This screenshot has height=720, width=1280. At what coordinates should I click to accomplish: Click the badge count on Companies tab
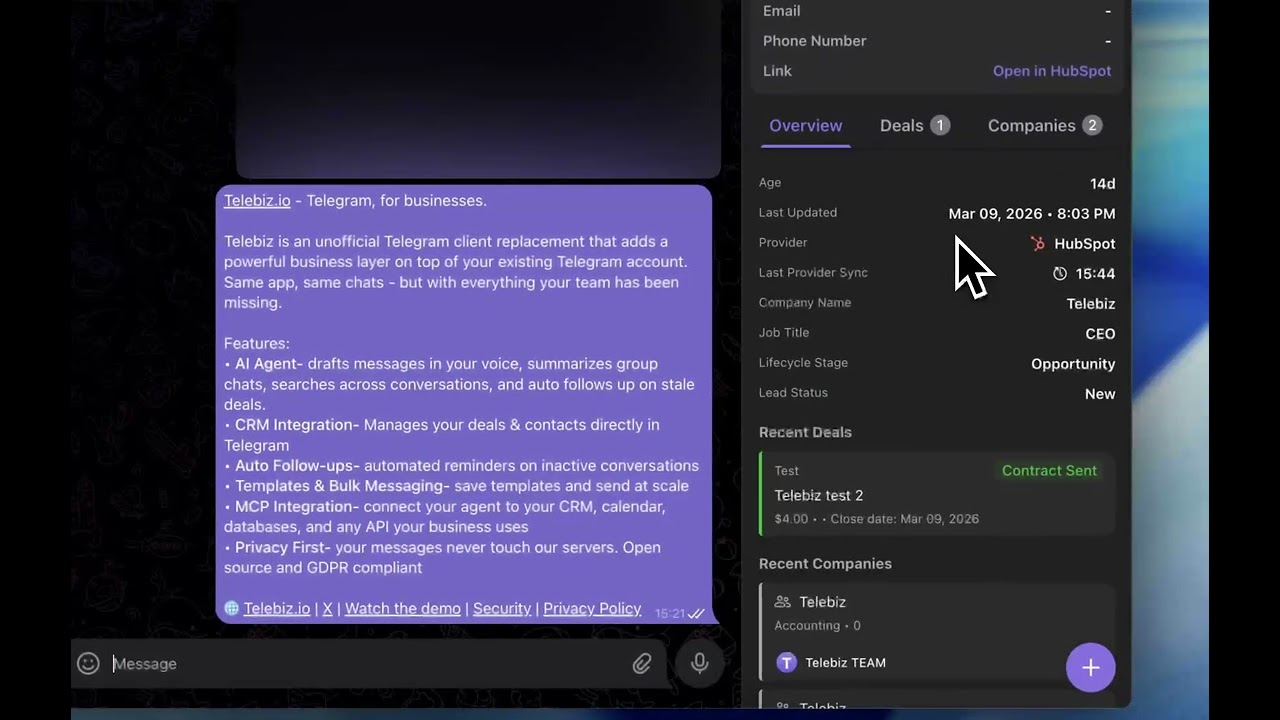click(x=1092, y=125)
